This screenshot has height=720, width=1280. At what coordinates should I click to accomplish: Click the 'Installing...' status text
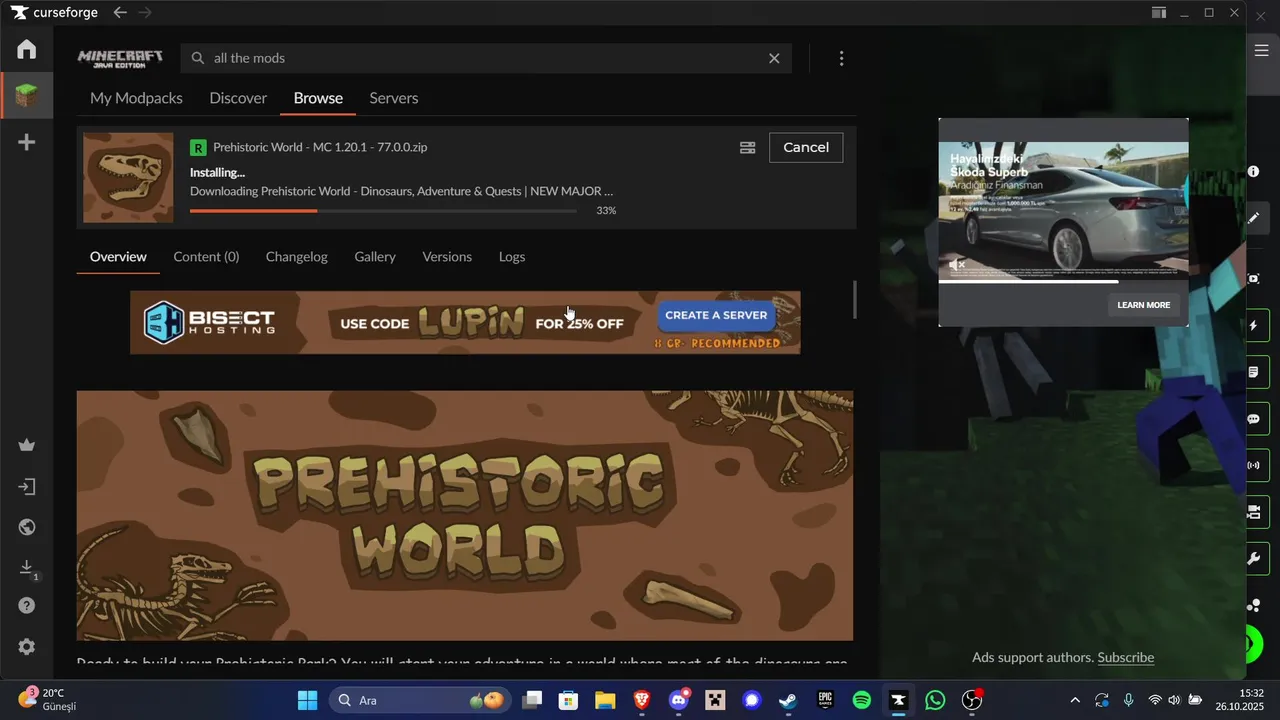[x=217, y=172]
